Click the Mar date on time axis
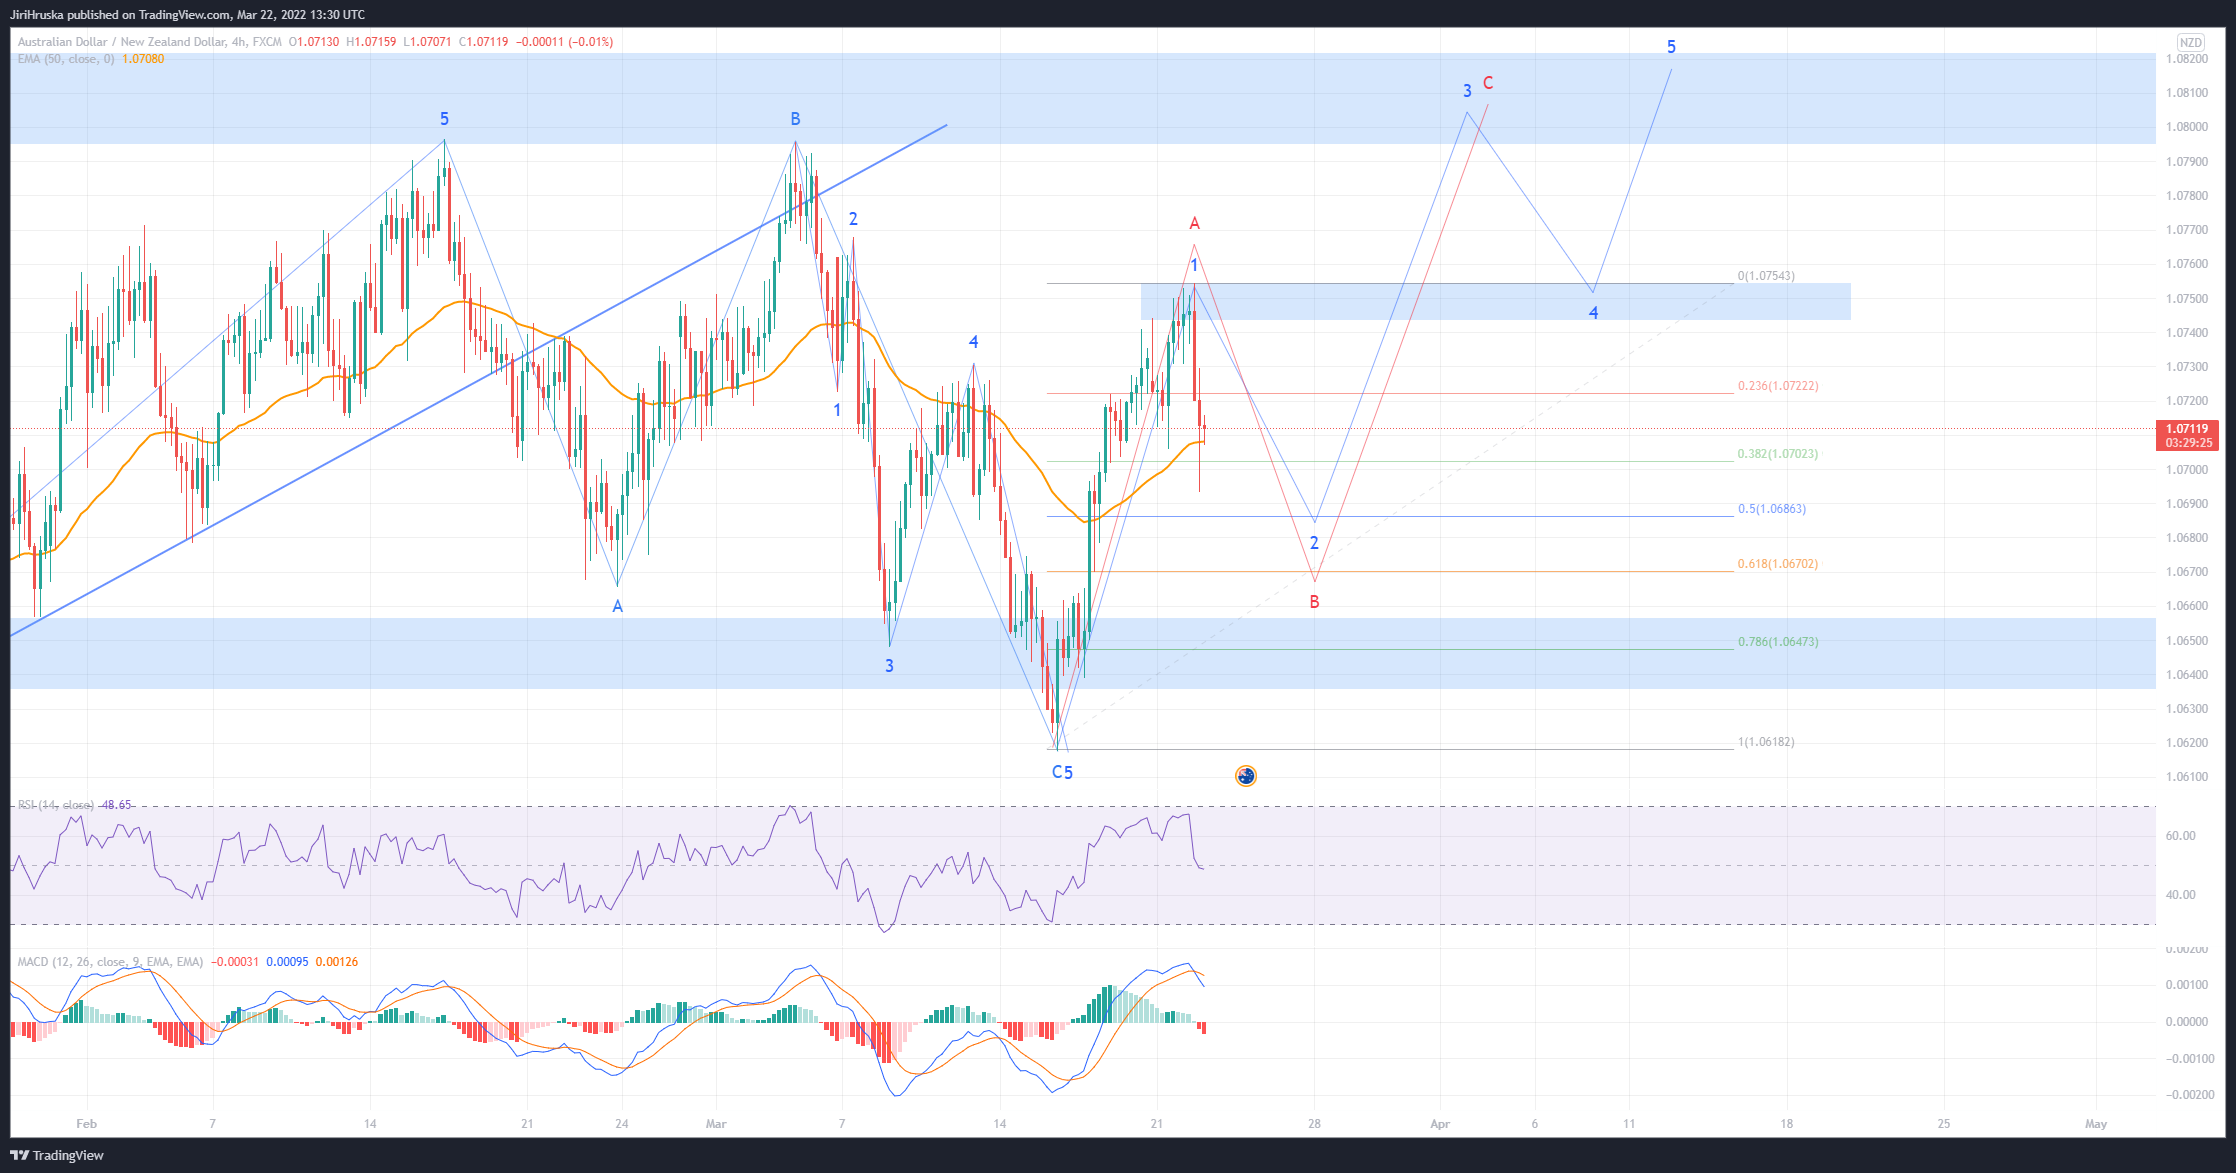The width and height of the screenshot is (2236, 1173). pos(715,1124)
